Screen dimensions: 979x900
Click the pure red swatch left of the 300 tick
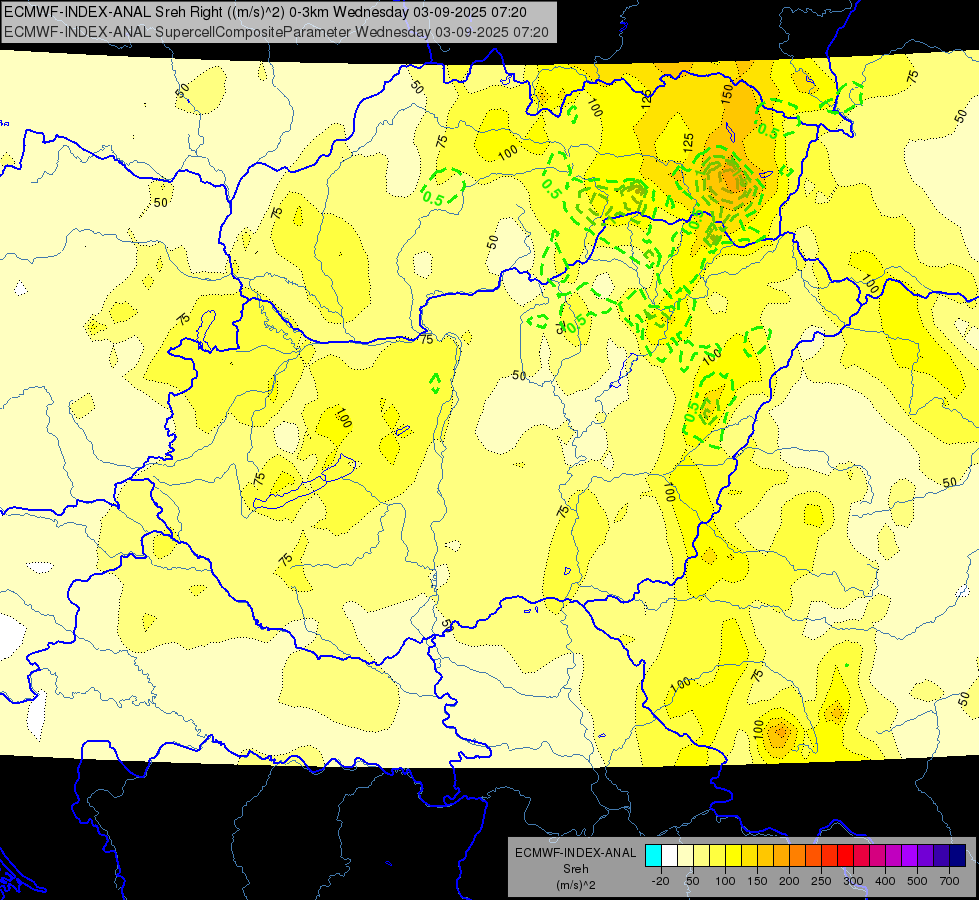pos(846,855)
